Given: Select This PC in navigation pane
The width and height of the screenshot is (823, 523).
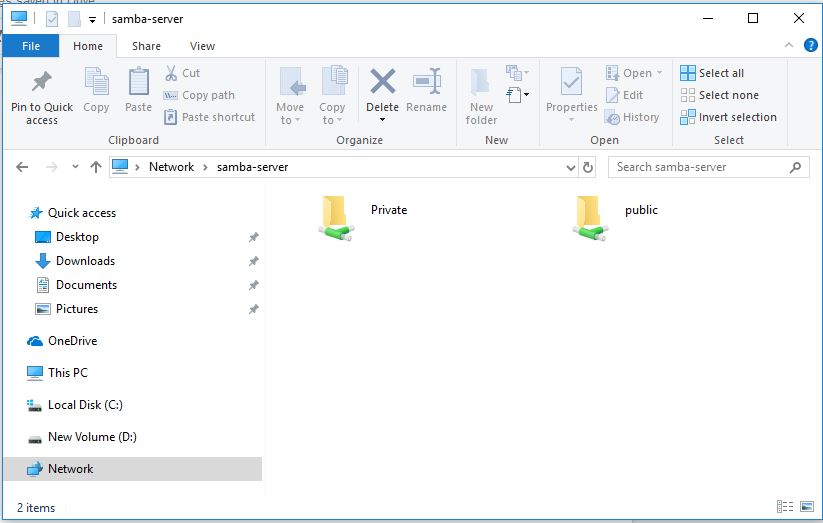Looking at the screenshot, I should pyautogui.click(x=57, y=373).
